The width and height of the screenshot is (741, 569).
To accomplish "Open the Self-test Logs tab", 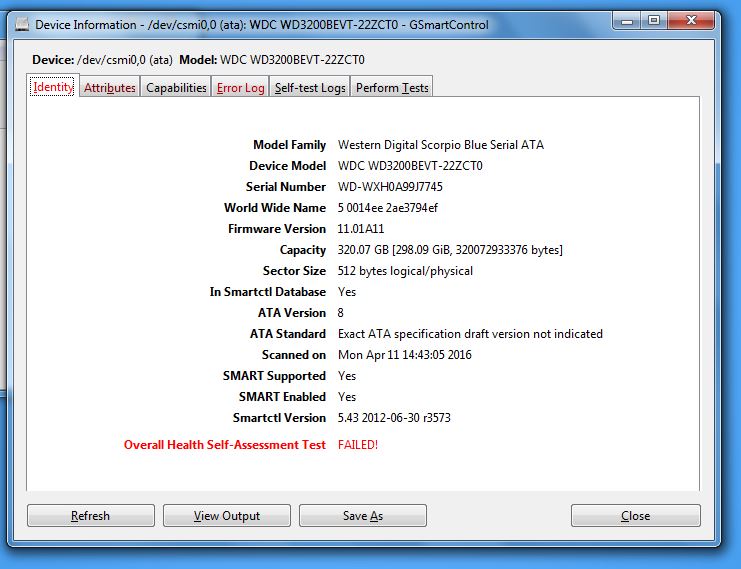I will pos(310,87).
